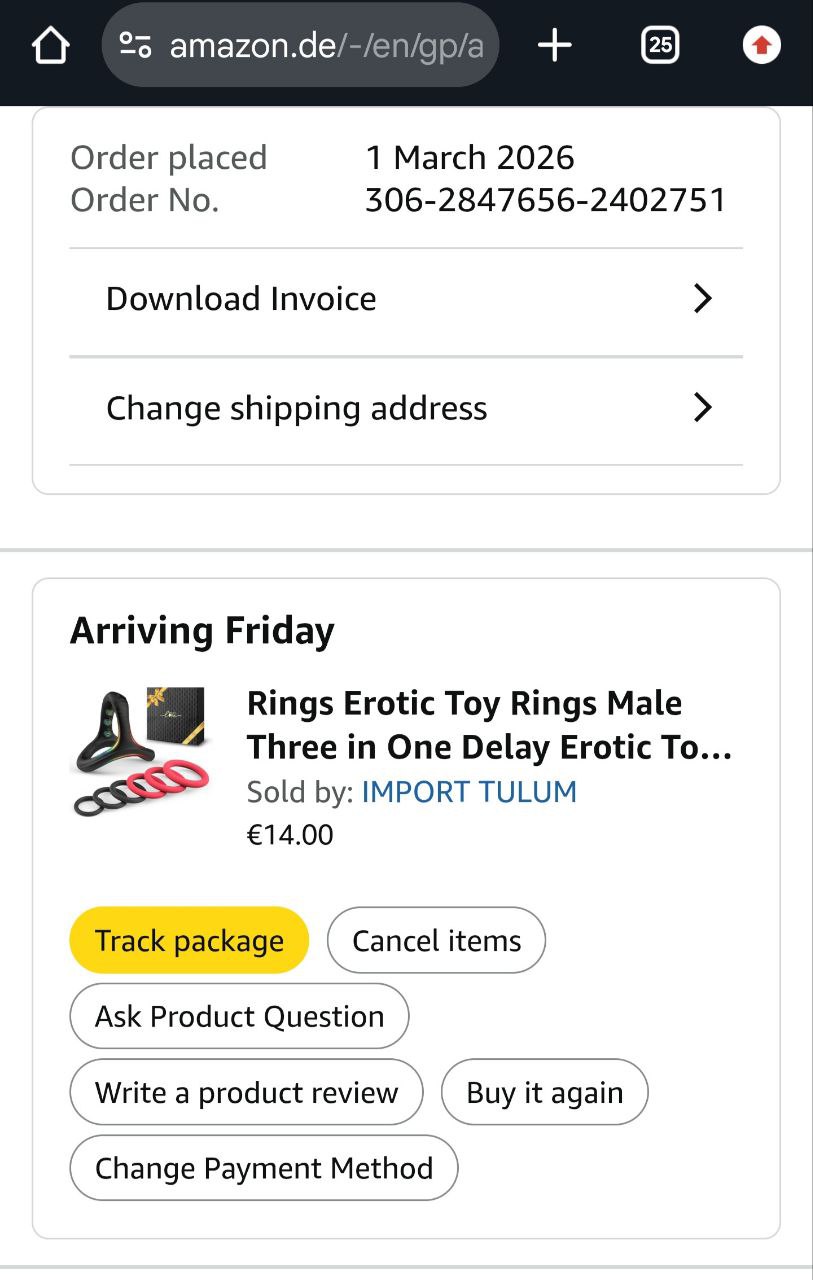
Task: Tap Change Payment Method button
Action: click(x=263, y=1168)
